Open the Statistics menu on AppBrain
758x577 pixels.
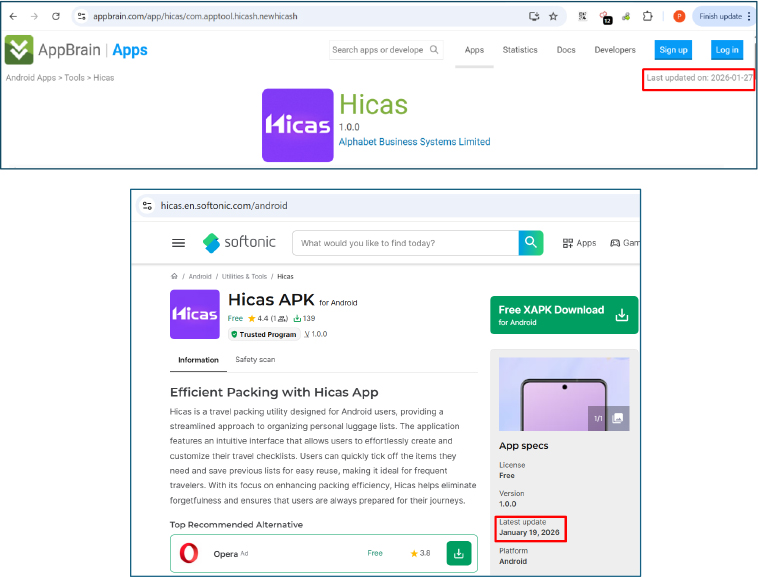[520, 50]
